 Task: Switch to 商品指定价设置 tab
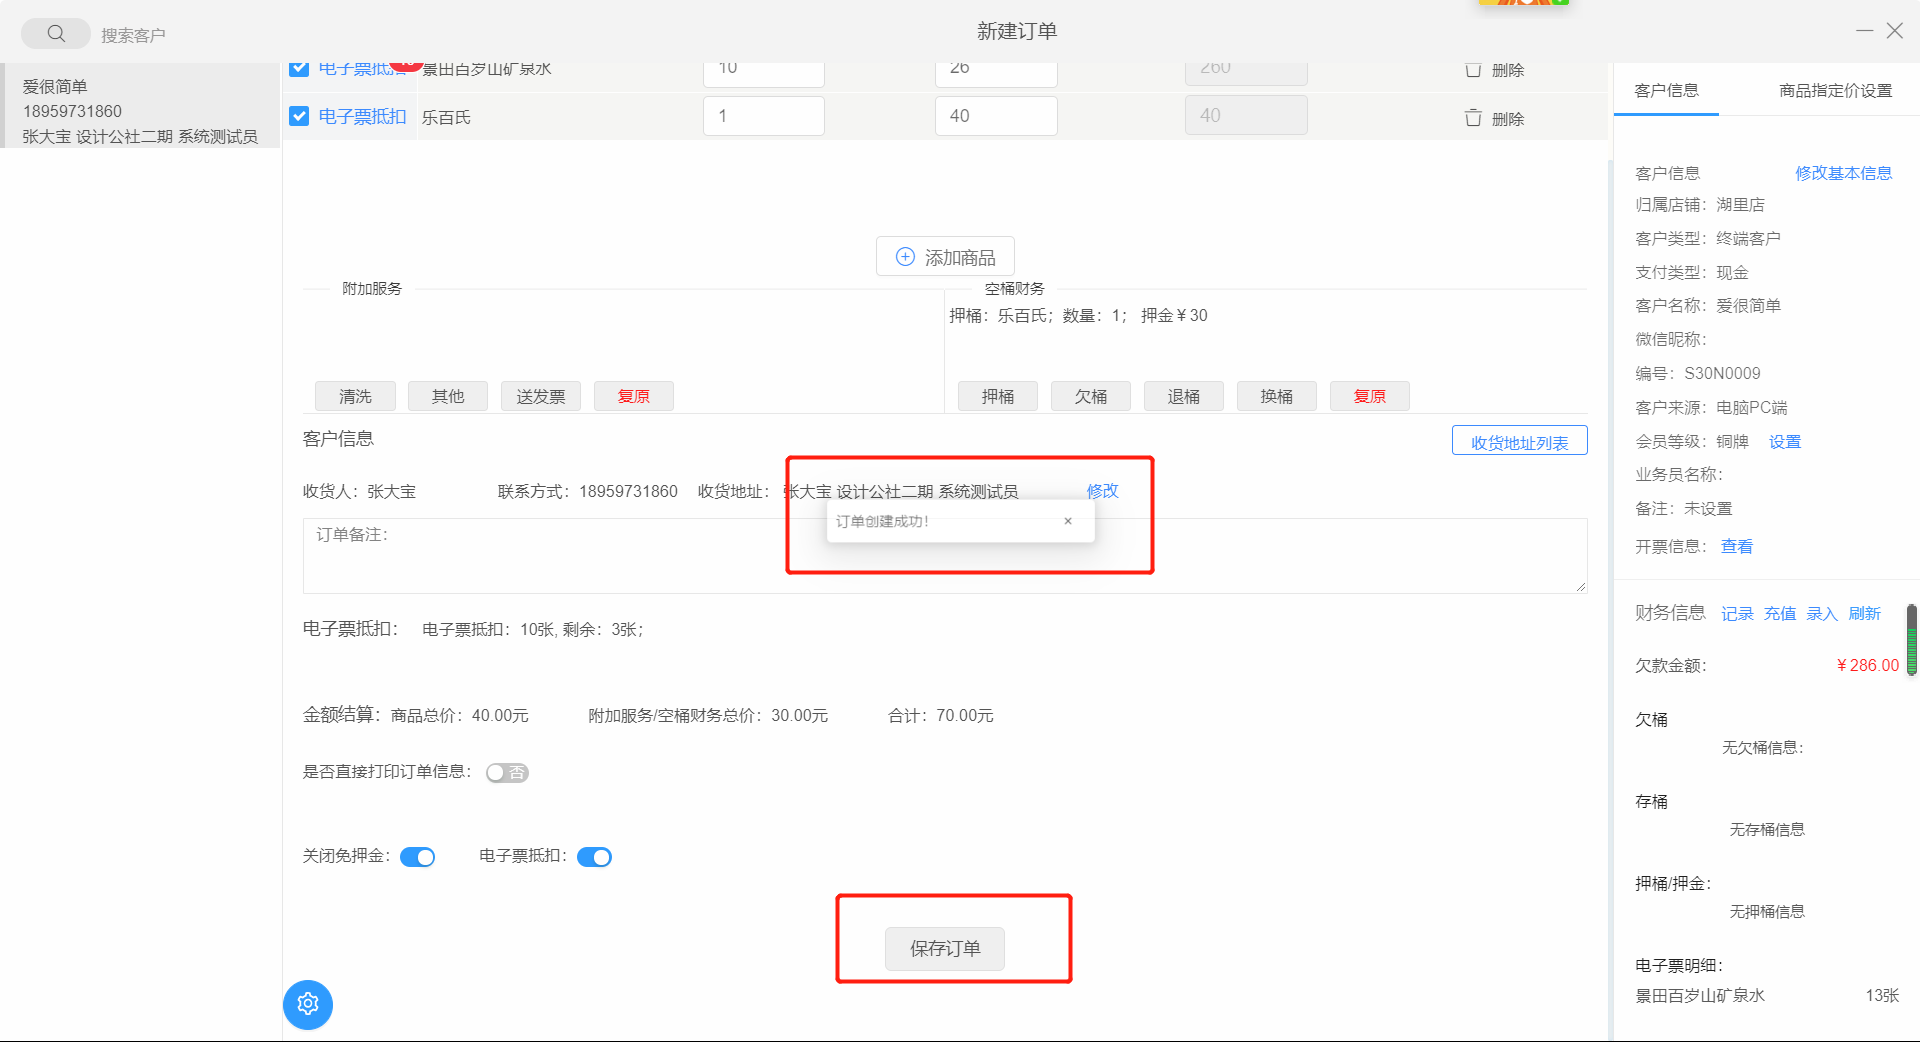1835,90
